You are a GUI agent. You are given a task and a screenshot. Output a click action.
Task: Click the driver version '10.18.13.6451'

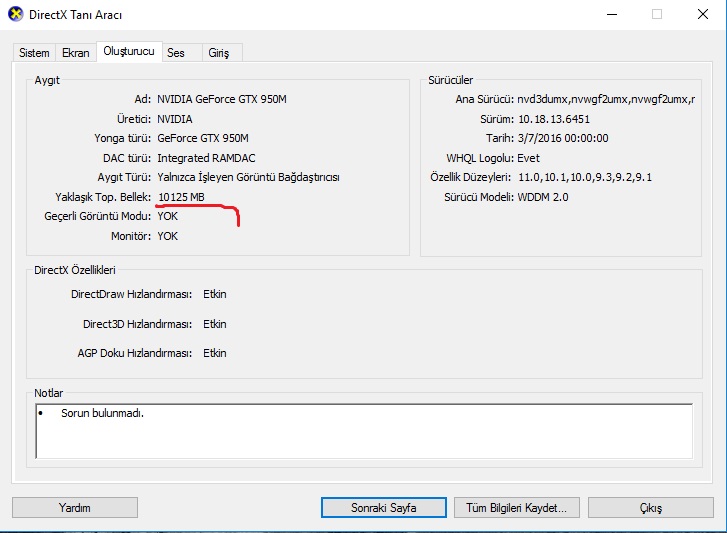(x=554, y=119)
